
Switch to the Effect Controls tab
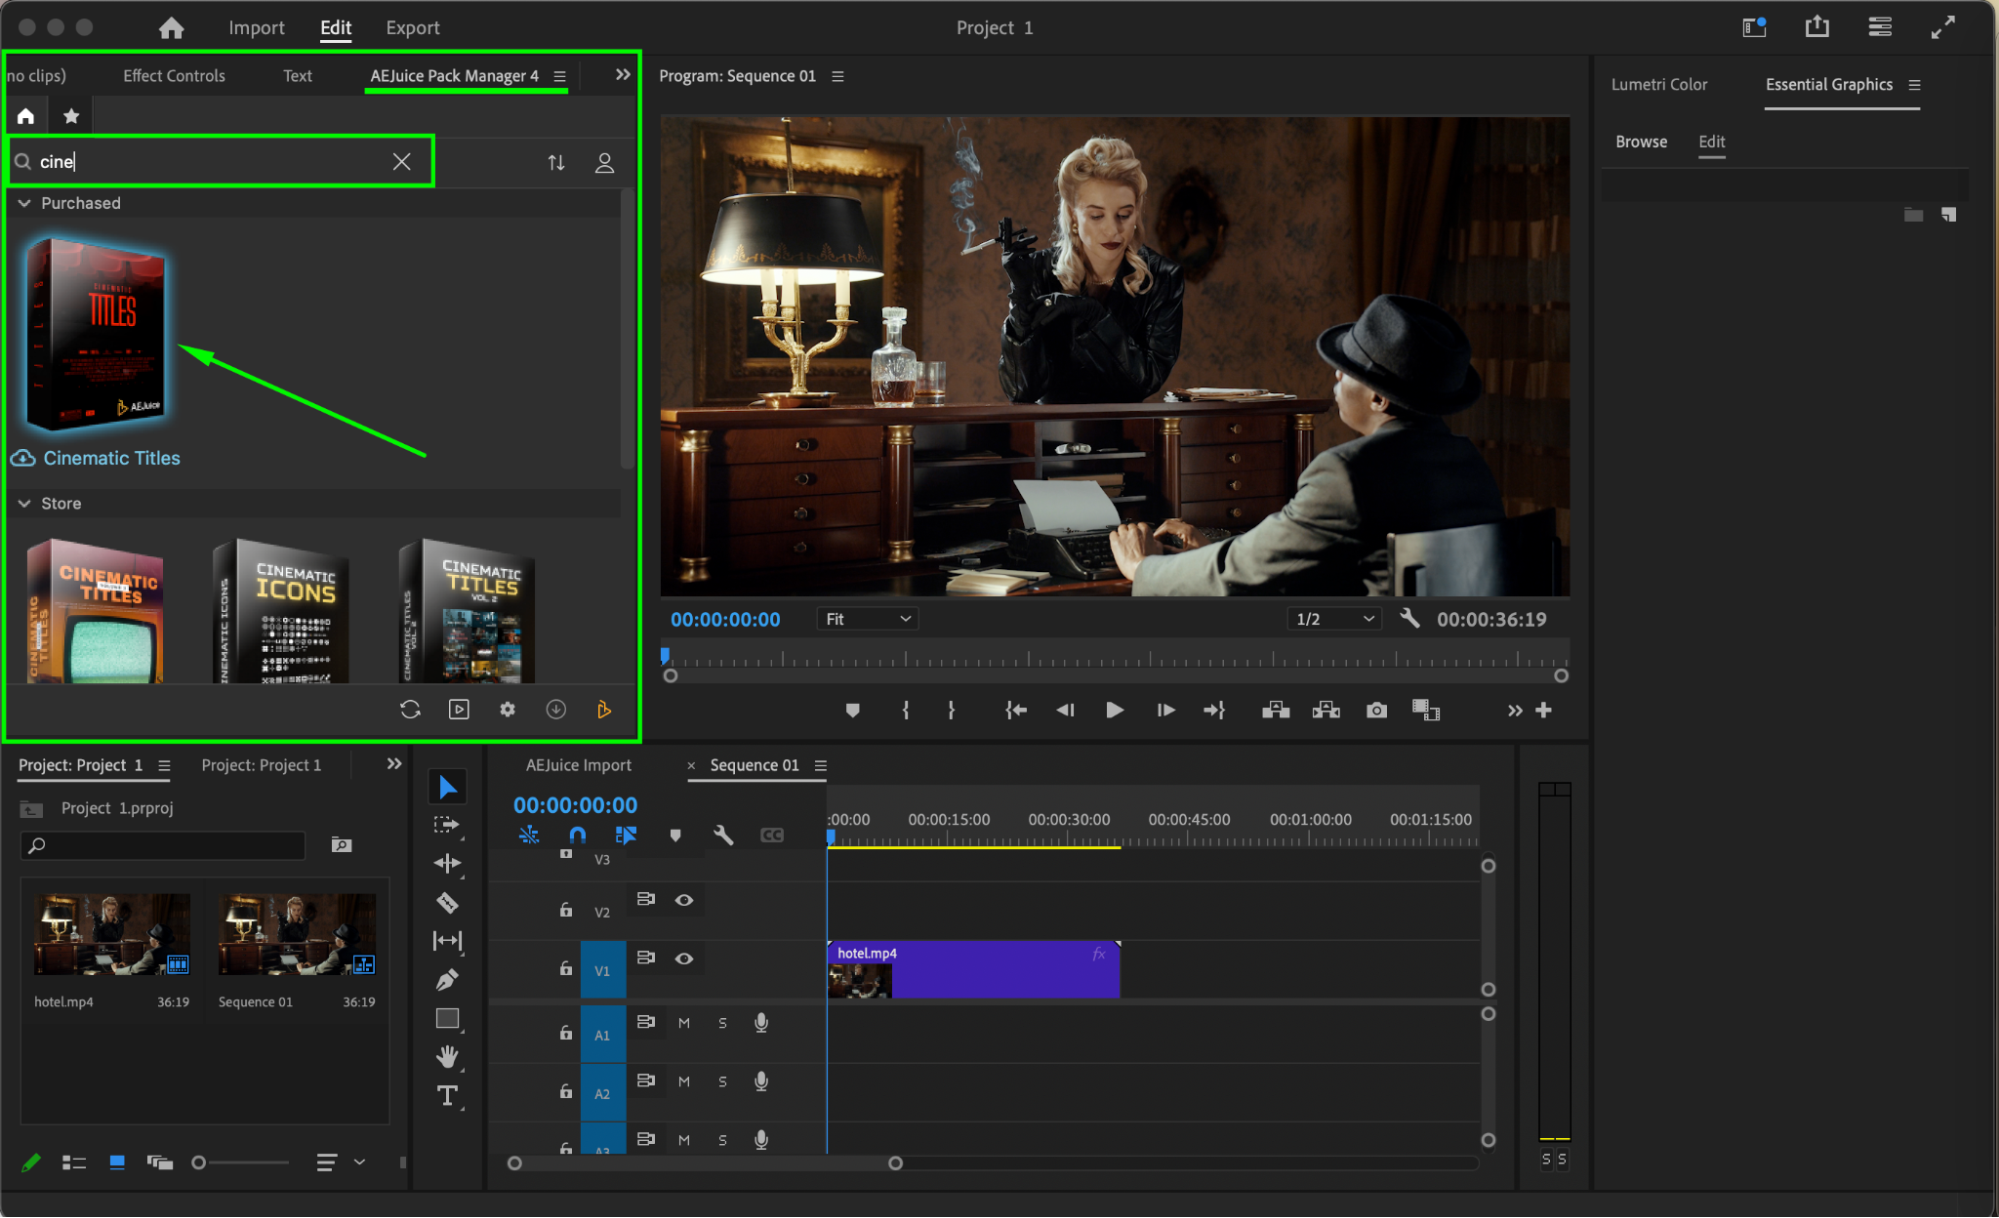click(x=174, y=76)
